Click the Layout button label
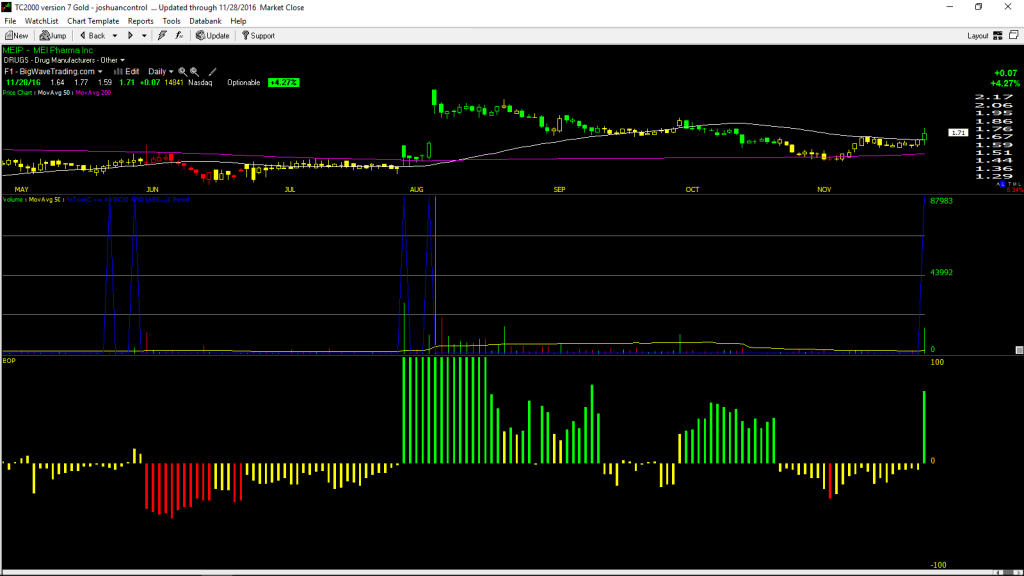This screenshot has width=1024, height=576. 978,36
